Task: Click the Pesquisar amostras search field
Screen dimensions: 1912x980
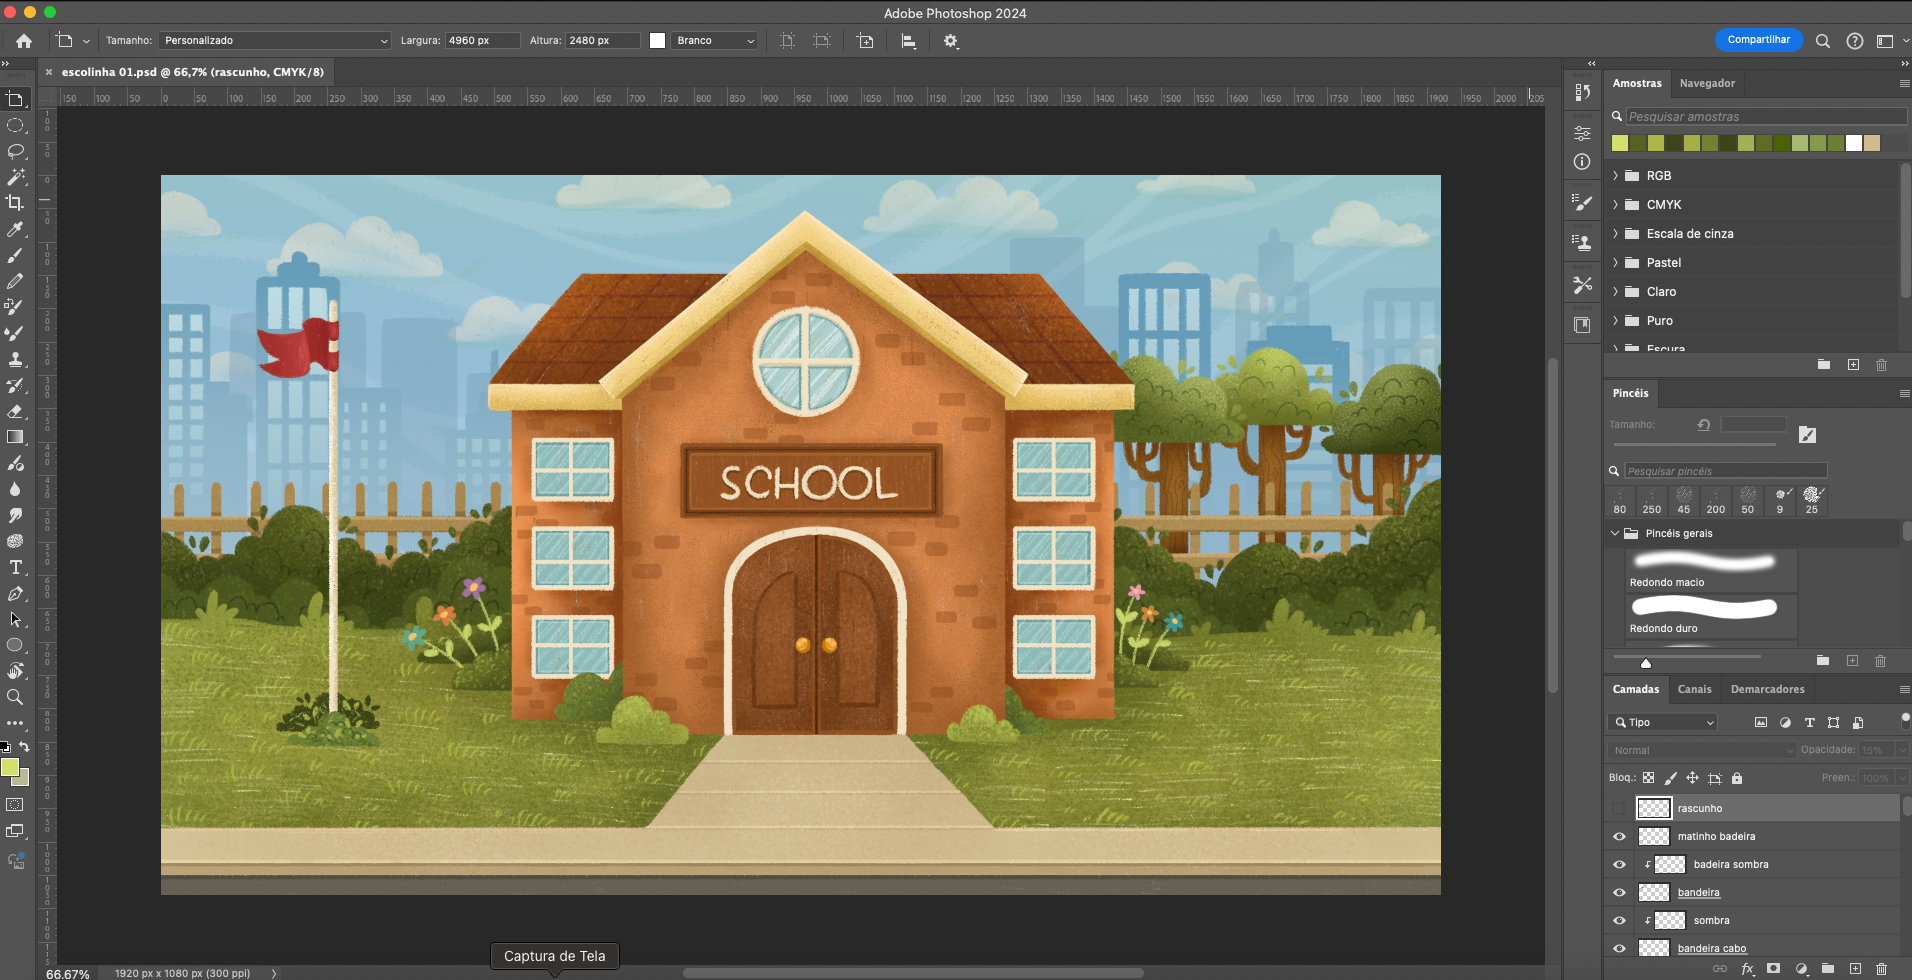Action: coord(1765,117)
